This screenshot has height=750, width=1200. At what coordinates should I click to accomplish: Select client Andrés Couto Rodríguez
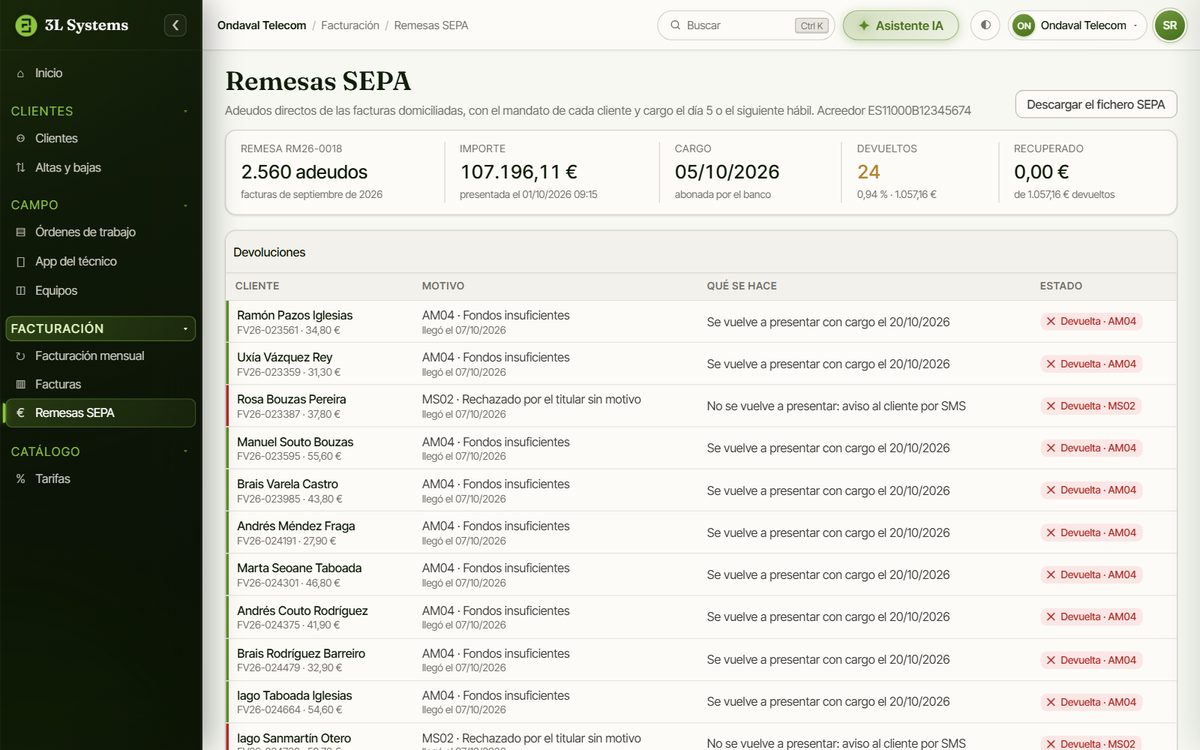click(302, 611)
